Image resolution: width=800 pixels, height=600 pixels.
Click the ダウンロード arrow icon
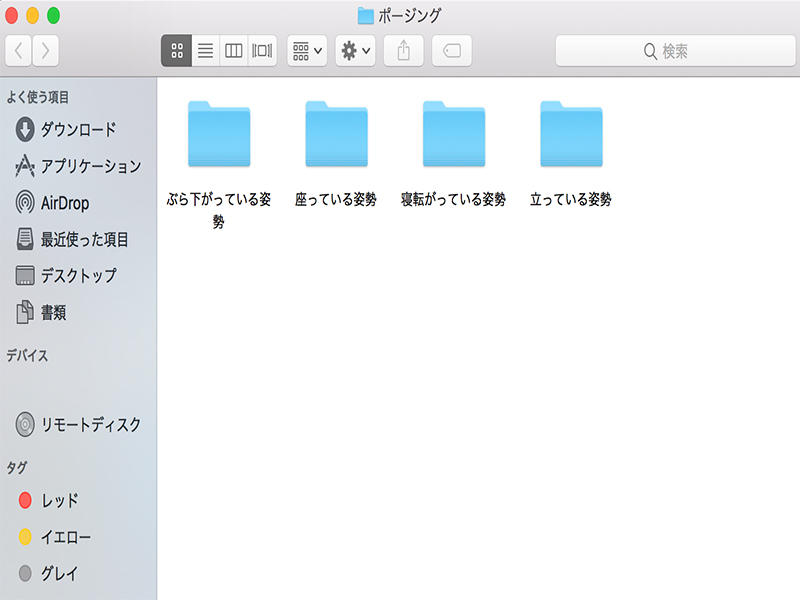coord(25,130)
